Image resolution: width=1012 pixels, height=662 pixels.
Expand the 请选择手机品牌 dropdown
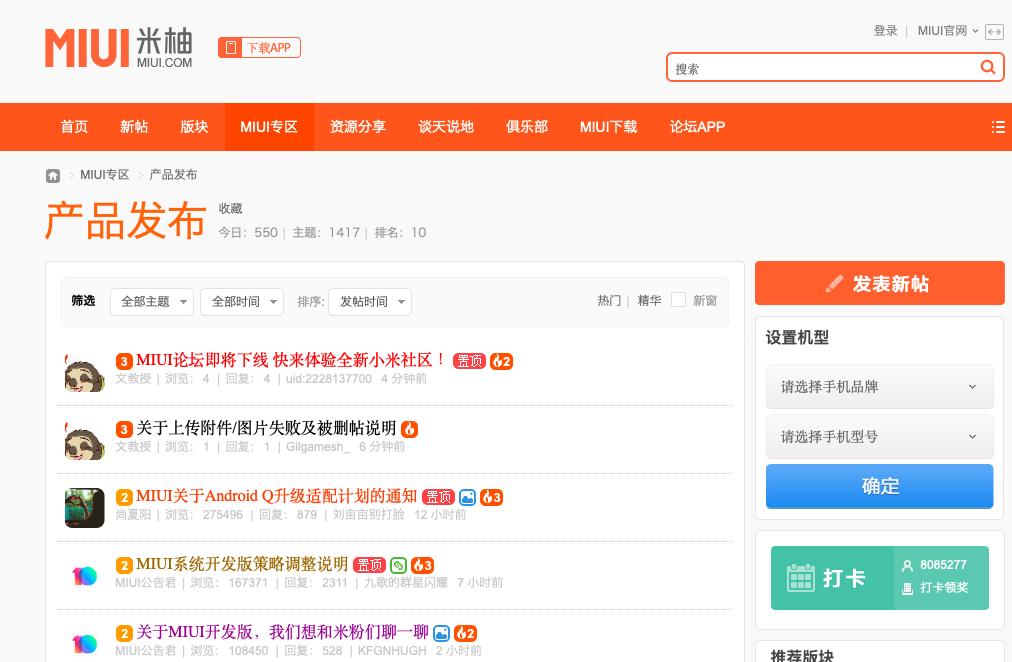point(879,387)
